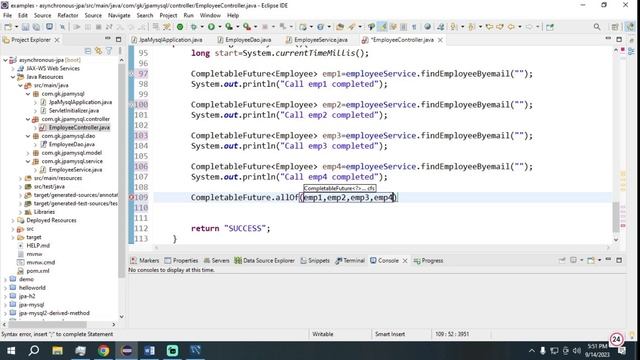
Task: Collapse the src/main/java folder
Action: coord(20,85)
